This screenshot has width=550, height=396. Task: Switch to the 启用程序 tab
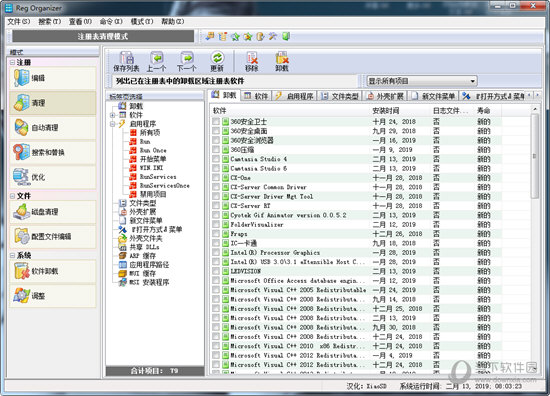click(x=294, y=96)
